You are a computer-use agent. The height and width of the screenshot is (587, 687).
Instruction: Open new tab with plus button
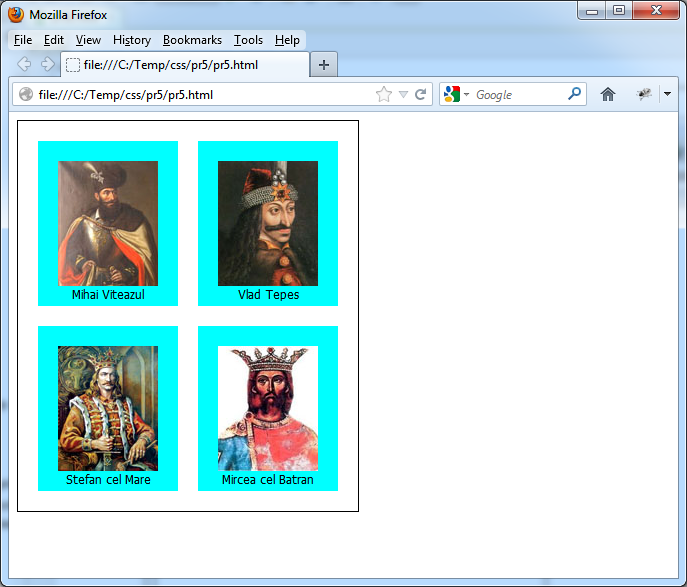tap(324, 65)
